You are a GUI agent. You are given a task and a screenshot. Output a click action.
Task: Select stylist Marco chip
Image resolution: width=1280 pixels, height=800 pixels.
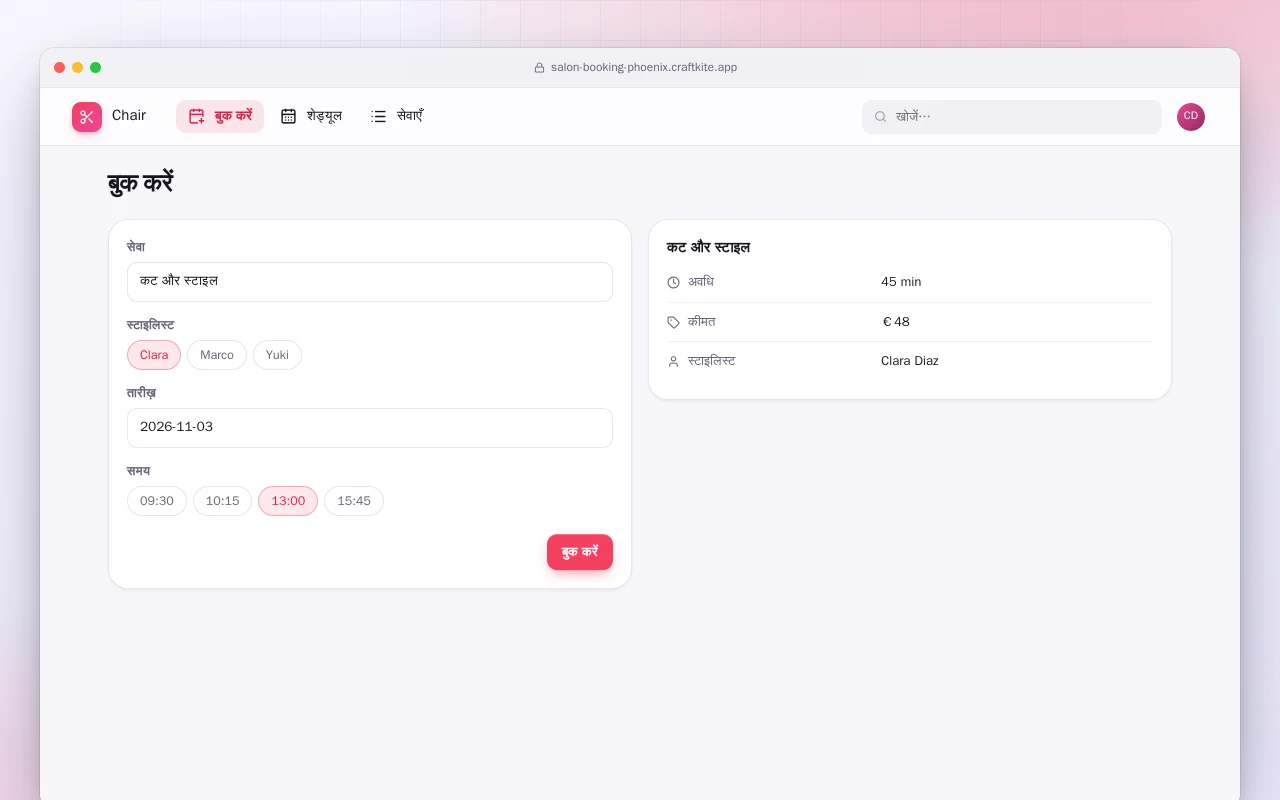click(217, 355)
